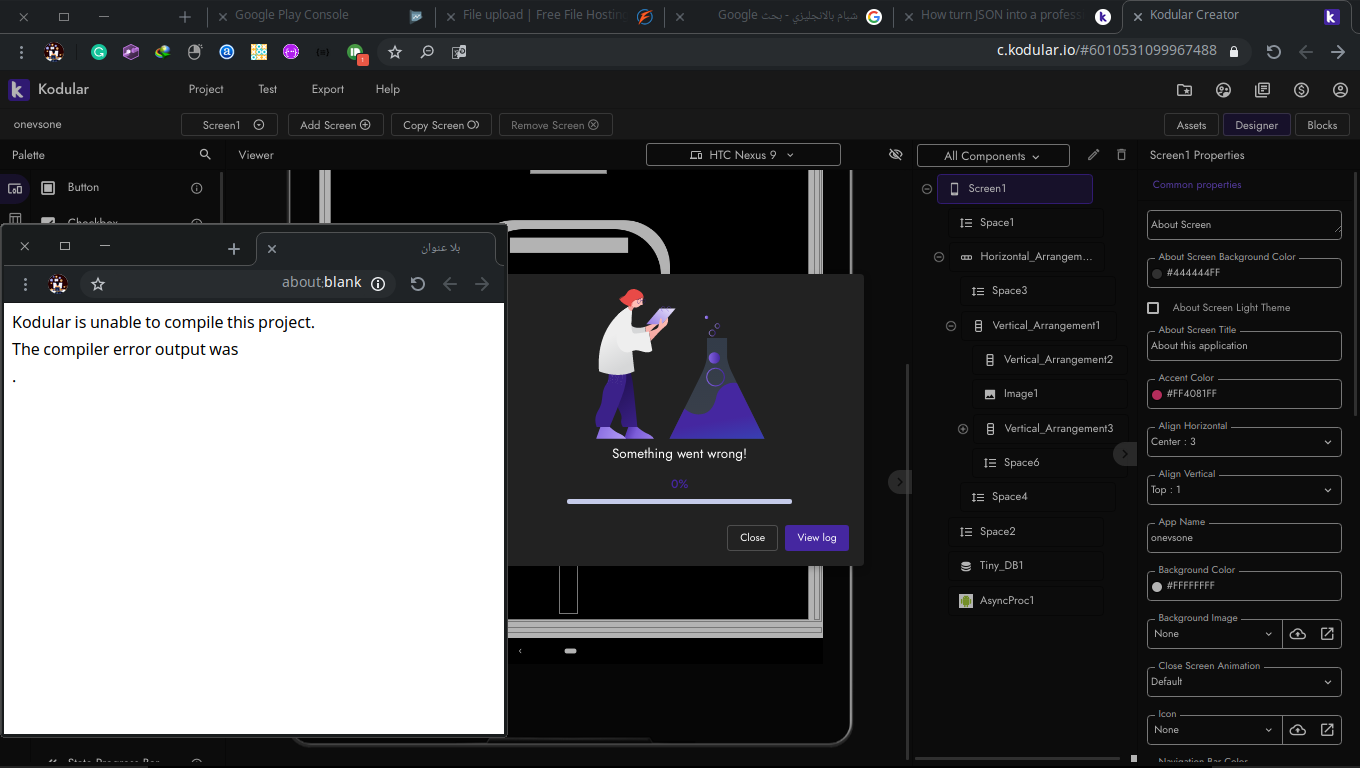
Task: Rename the selected component with the pencil icon
Action: 1093,154
